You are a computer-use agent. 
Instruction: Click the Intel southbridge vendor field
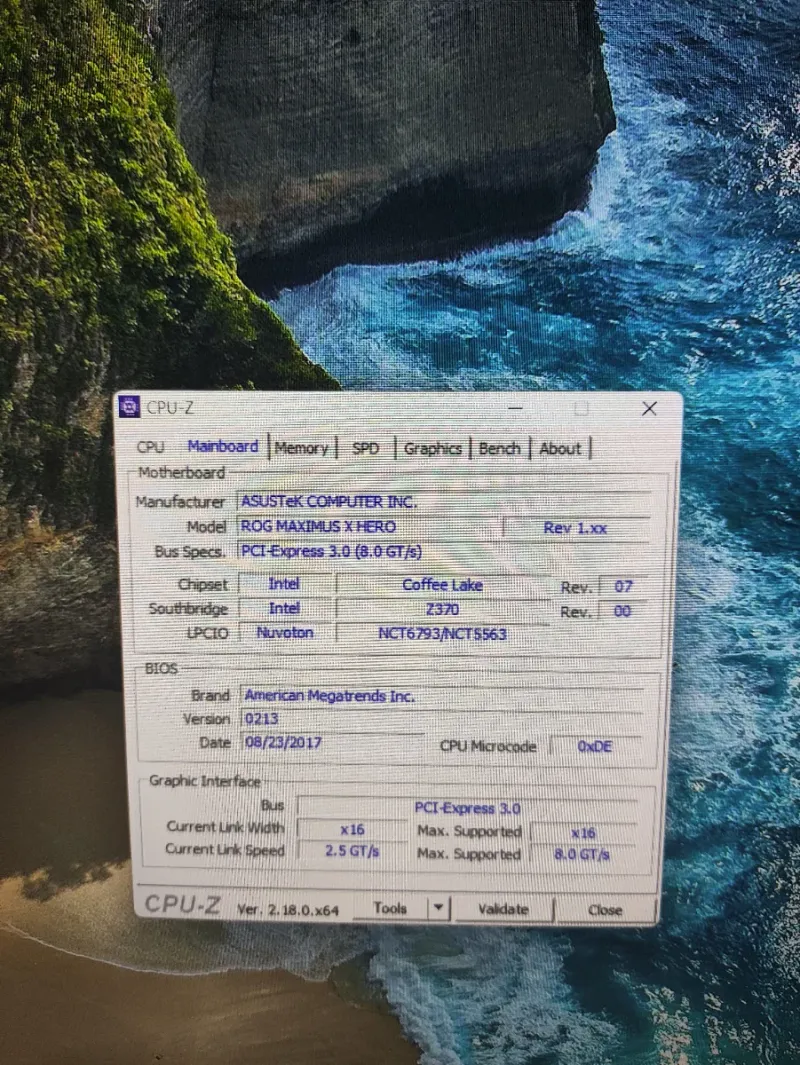pos(285,608)
